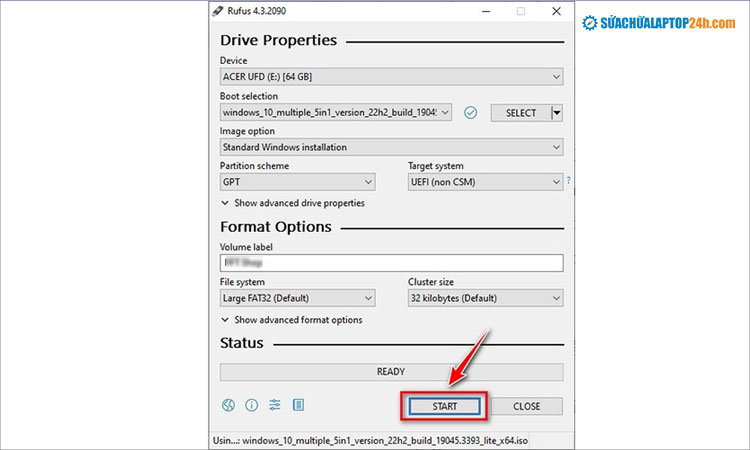Click in the Volume label field
The image size is (750, 450).
[x=391, y=263]
